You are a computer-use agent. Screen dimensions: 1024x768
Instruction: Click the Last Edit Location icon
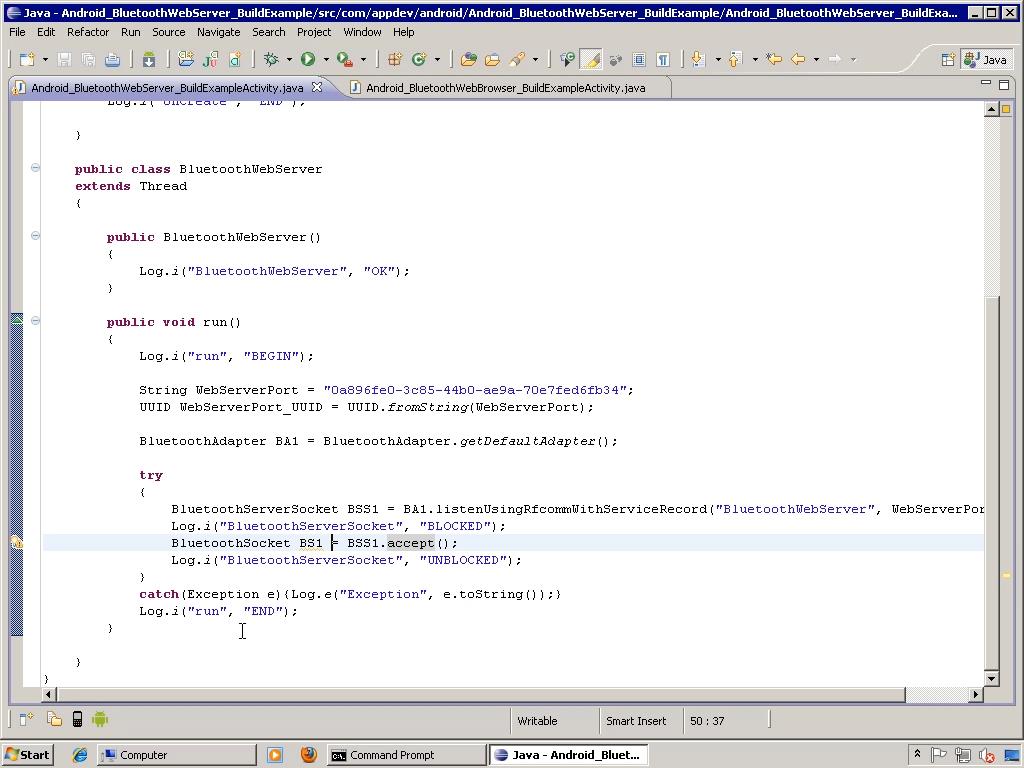click(x=774, y=59)
